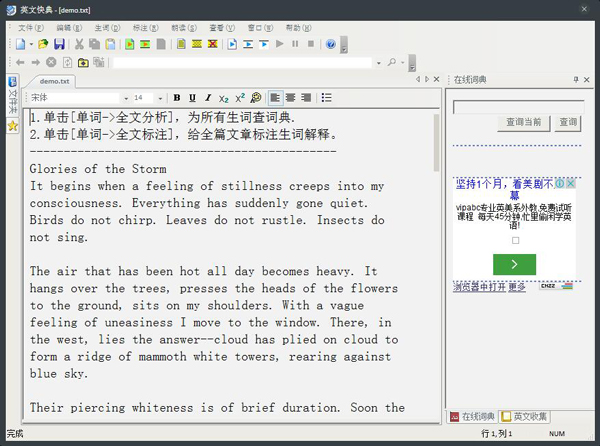Toggle bold formatting
600x446 pixels.
click(177, 98)
